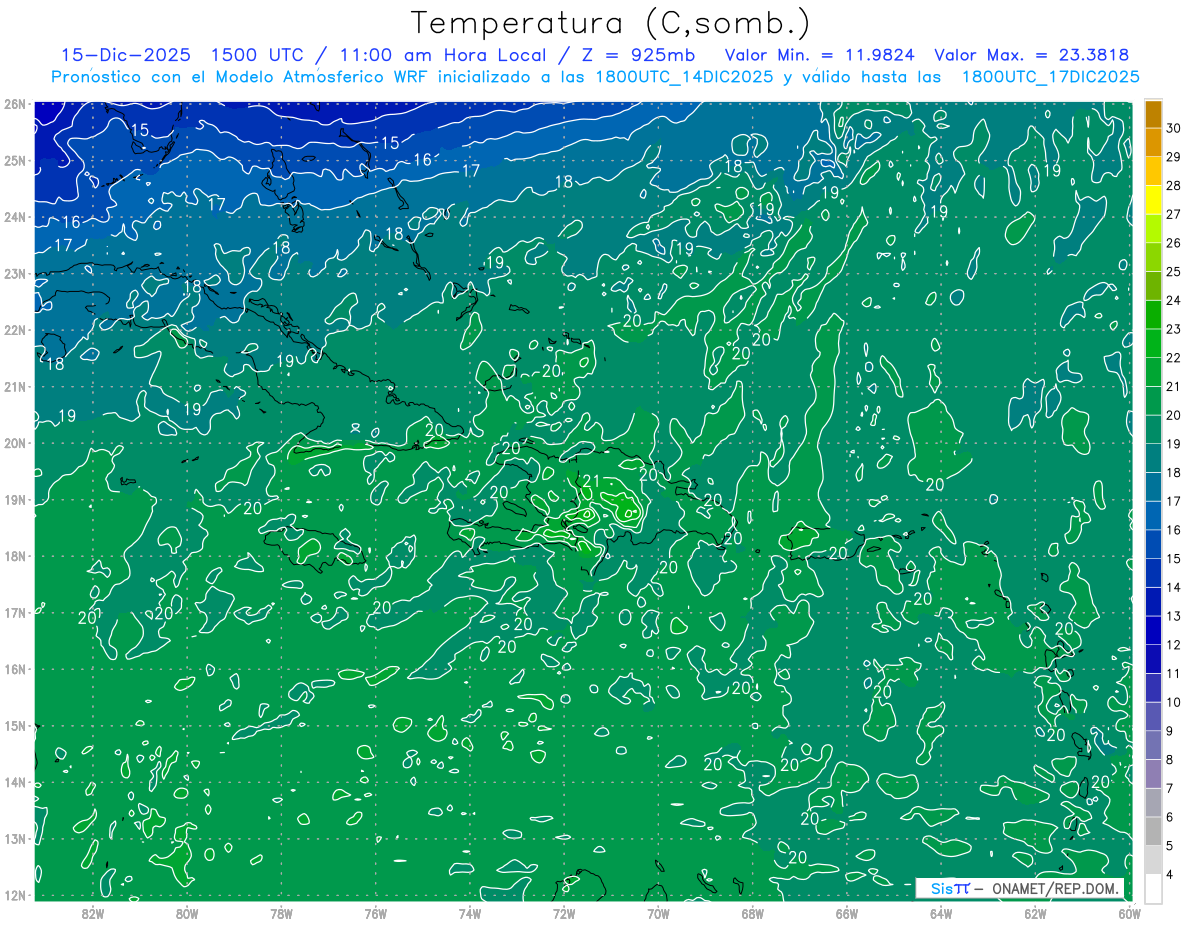Click the color scale label "11"
This screenshot has height=927, width=1200.
tap(1174, 674)
